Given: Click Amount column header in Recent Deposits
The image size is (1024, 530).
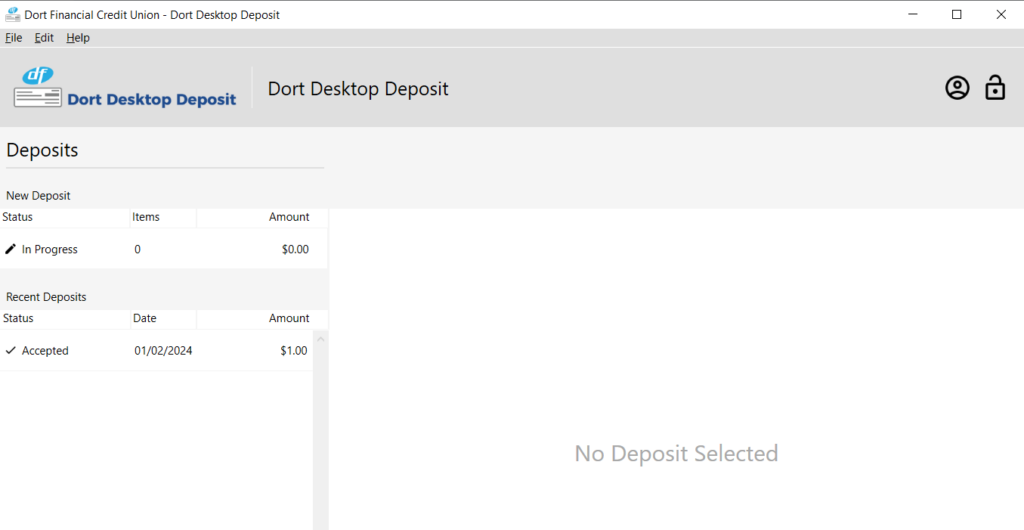Looking at the screenshot, I should pyautogui.click(x=289, y=318).
